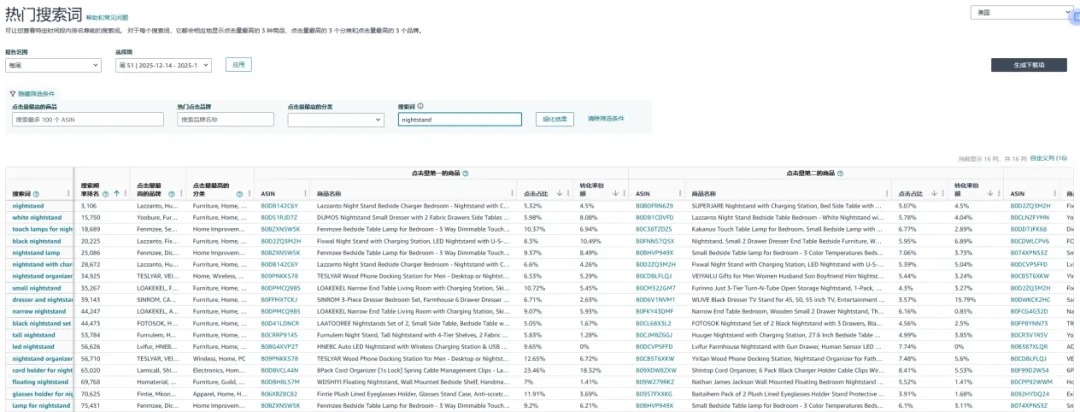
Task: Click the help icon in 搜索频率排名 header
Action: point(105,194)
